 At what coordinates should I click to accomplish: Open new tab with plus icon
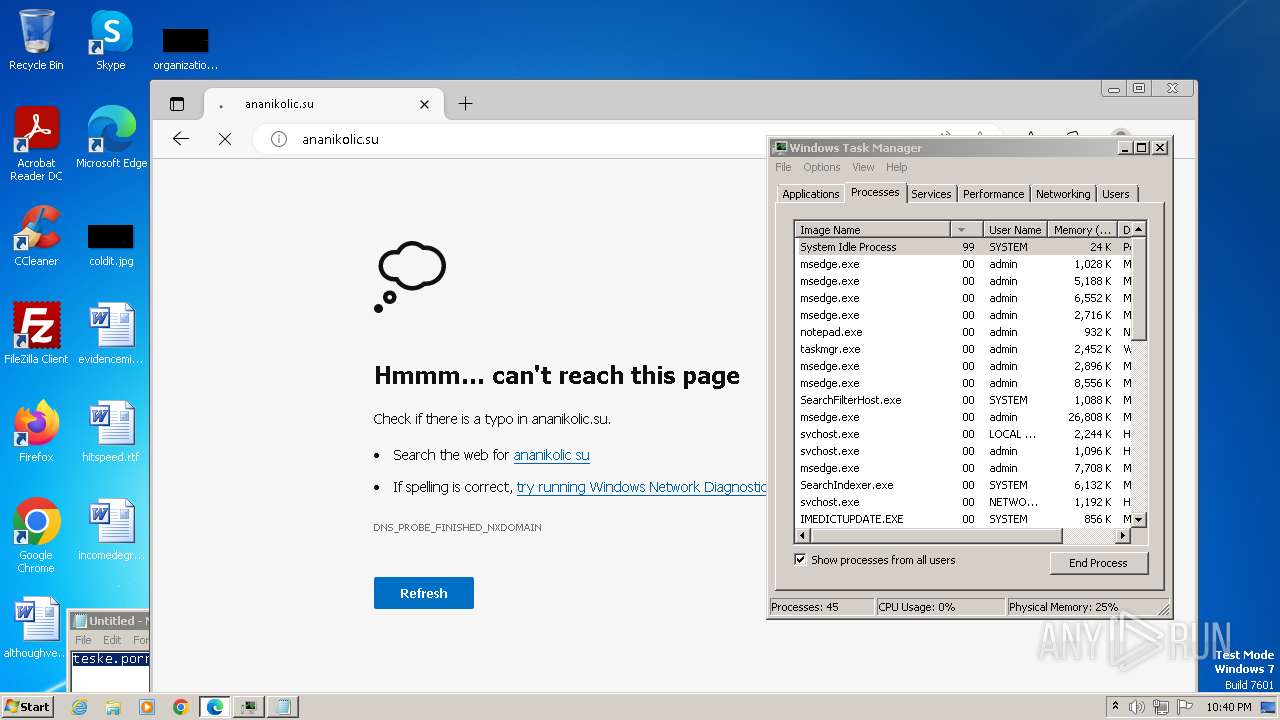(x=465, y=104)
